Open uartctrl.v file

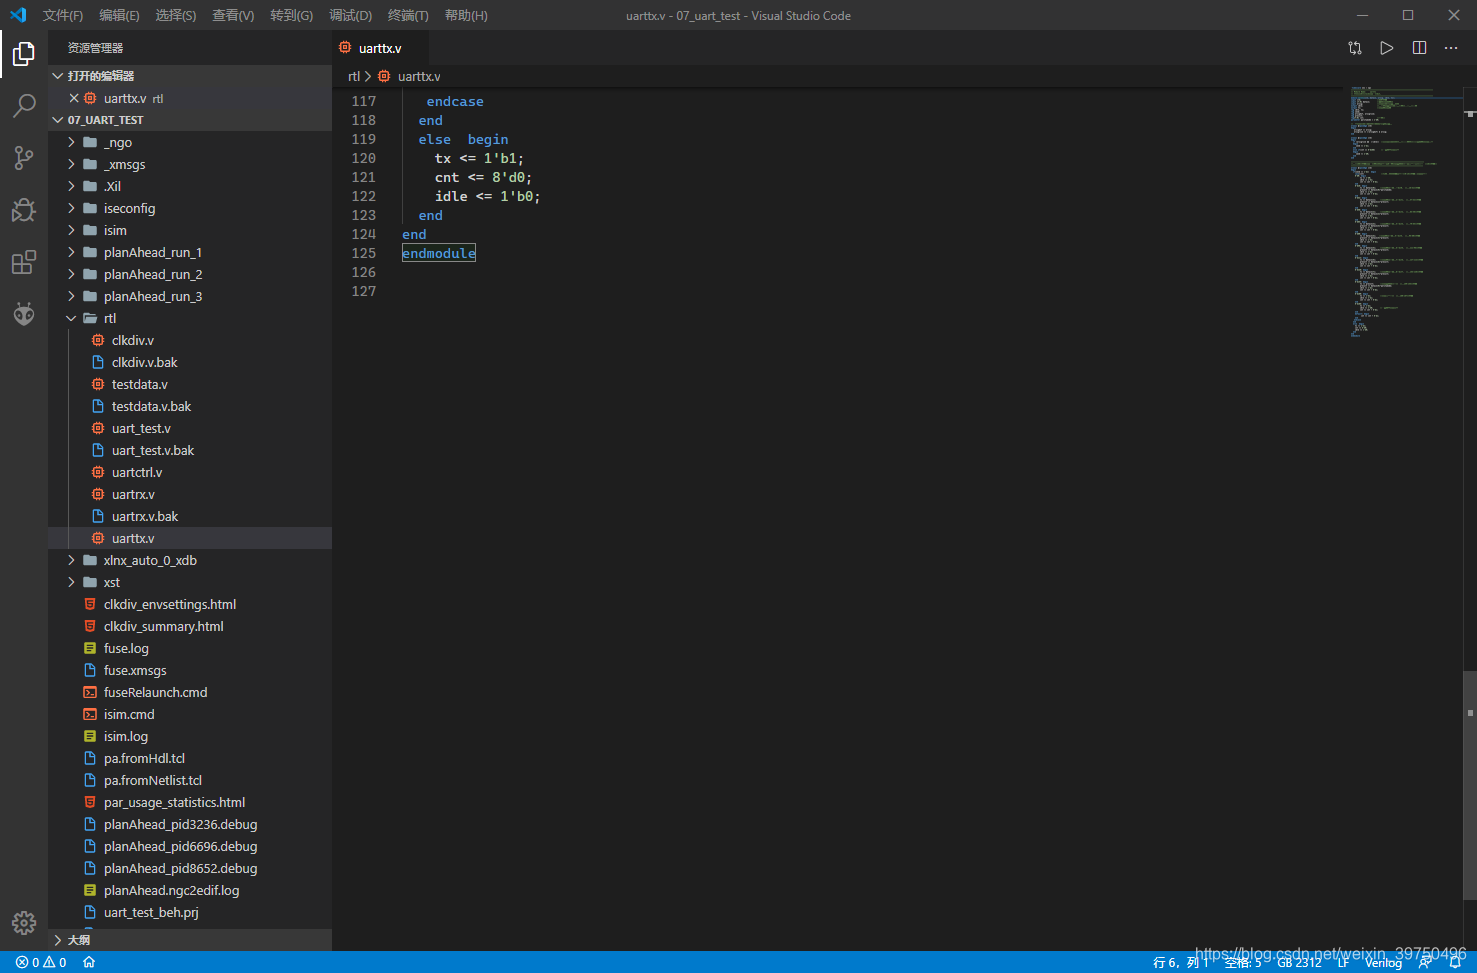tap(190, 472)
